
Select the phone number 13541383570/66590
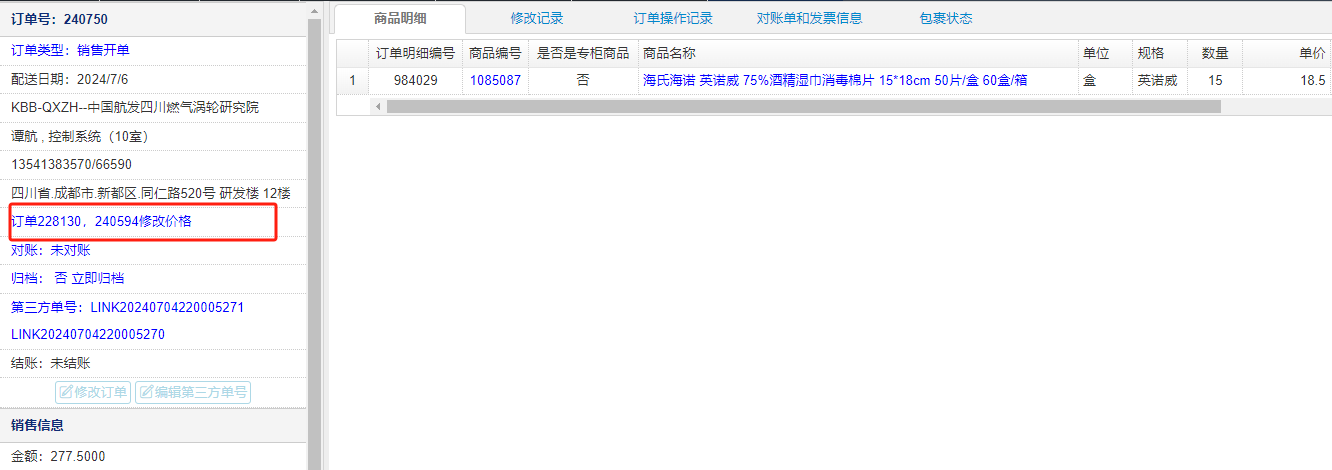71,164
